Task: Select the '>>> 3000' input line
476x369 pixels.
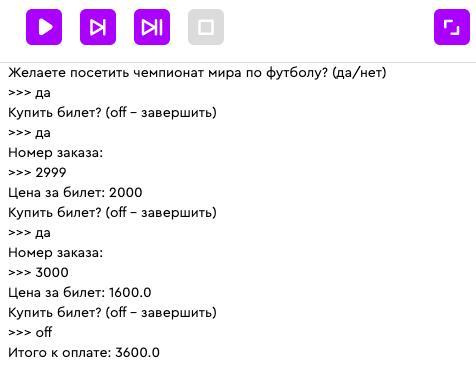Action: 38,272
